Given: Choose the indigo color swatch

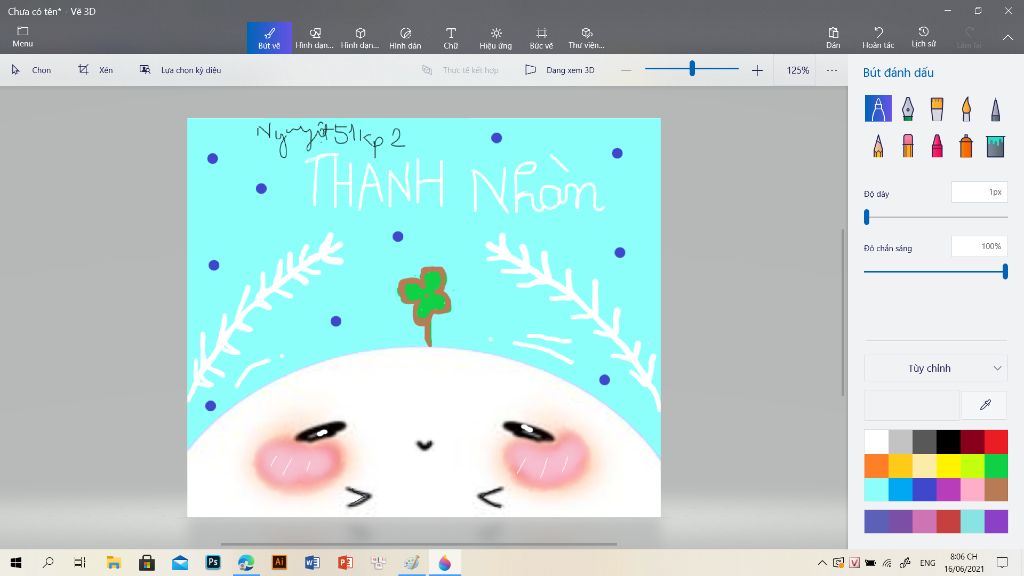Looking at the screenshot, I should click(924, 489).
